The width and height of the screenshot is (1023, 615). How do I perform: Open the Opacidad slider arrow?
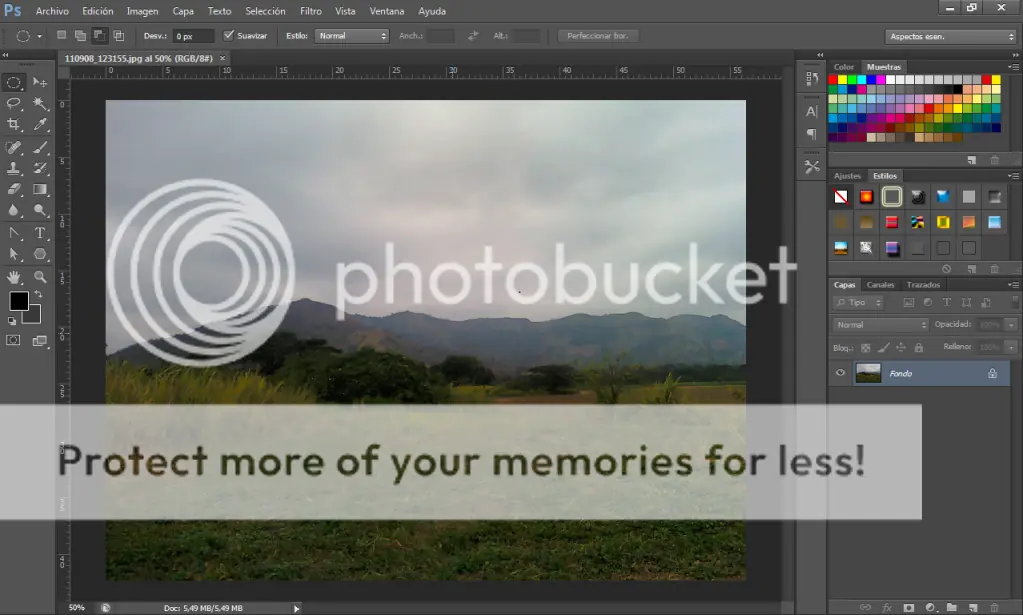1011,324
